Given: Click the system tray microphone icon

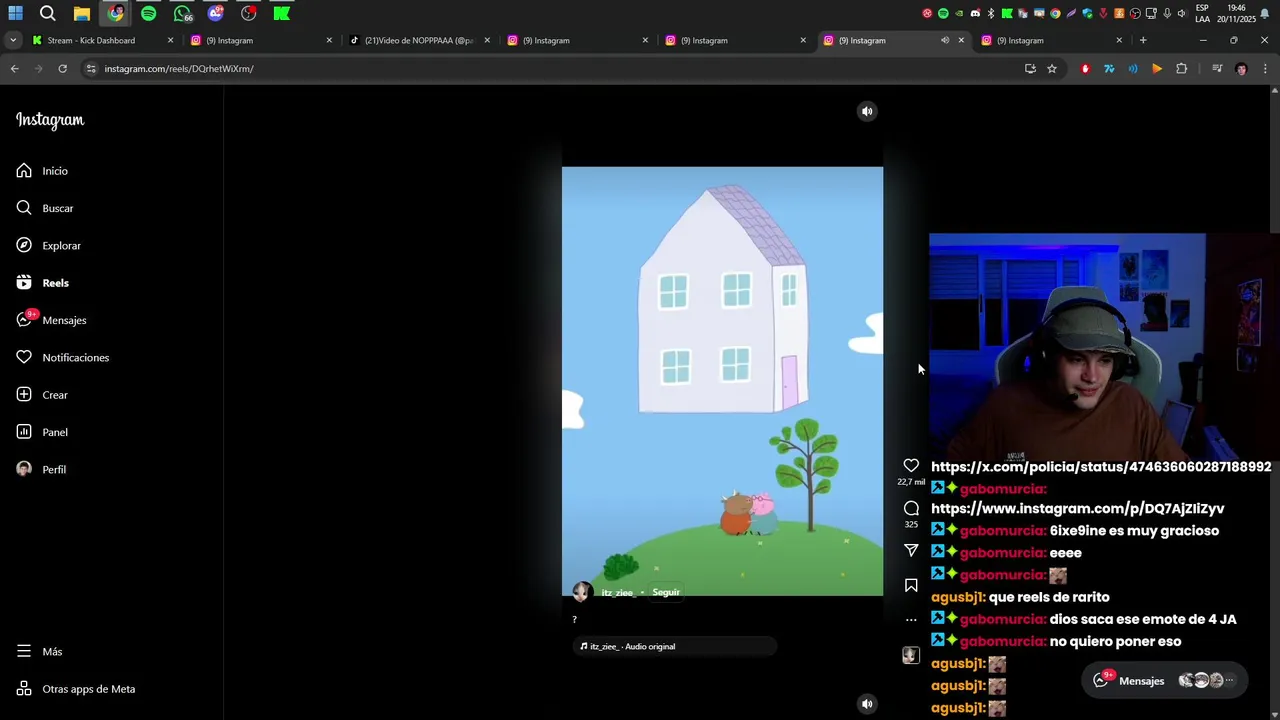Looking at the screenshot, I should pos(1167,13).
